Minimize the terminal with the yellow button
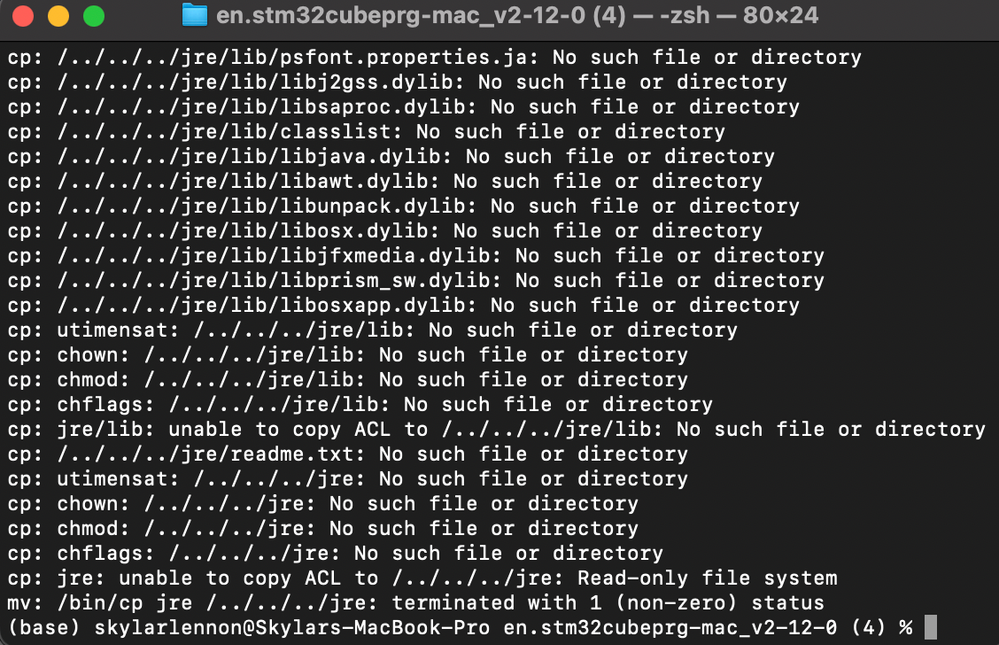Image resolution: width=999 pixels, height=645 pixels. click(x=59, y=16)
